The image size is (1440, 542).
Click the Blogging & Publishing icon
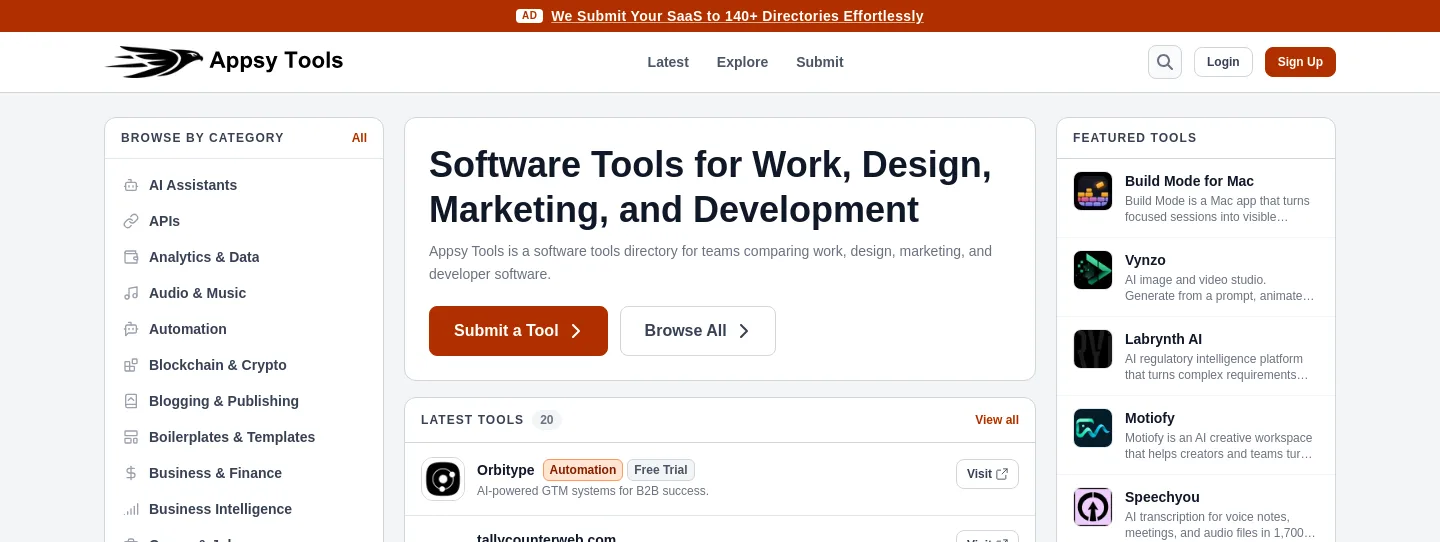131,401
